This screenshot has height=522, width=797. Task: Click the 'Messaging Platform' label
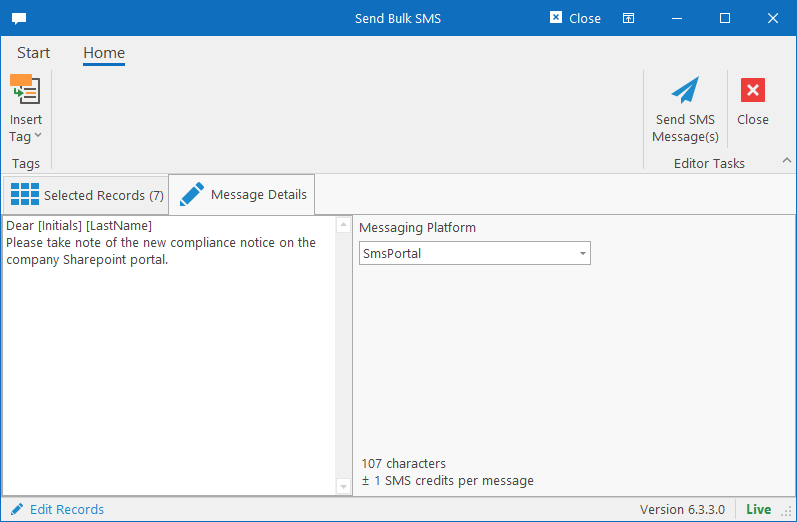pos(417,228)
